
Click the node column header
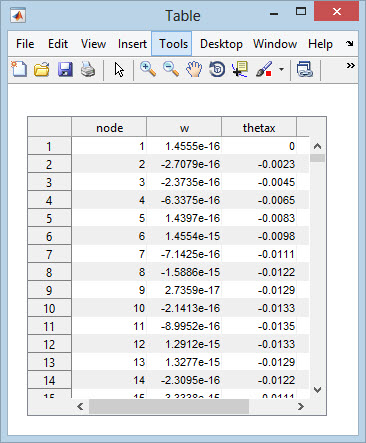click(109, 127)
